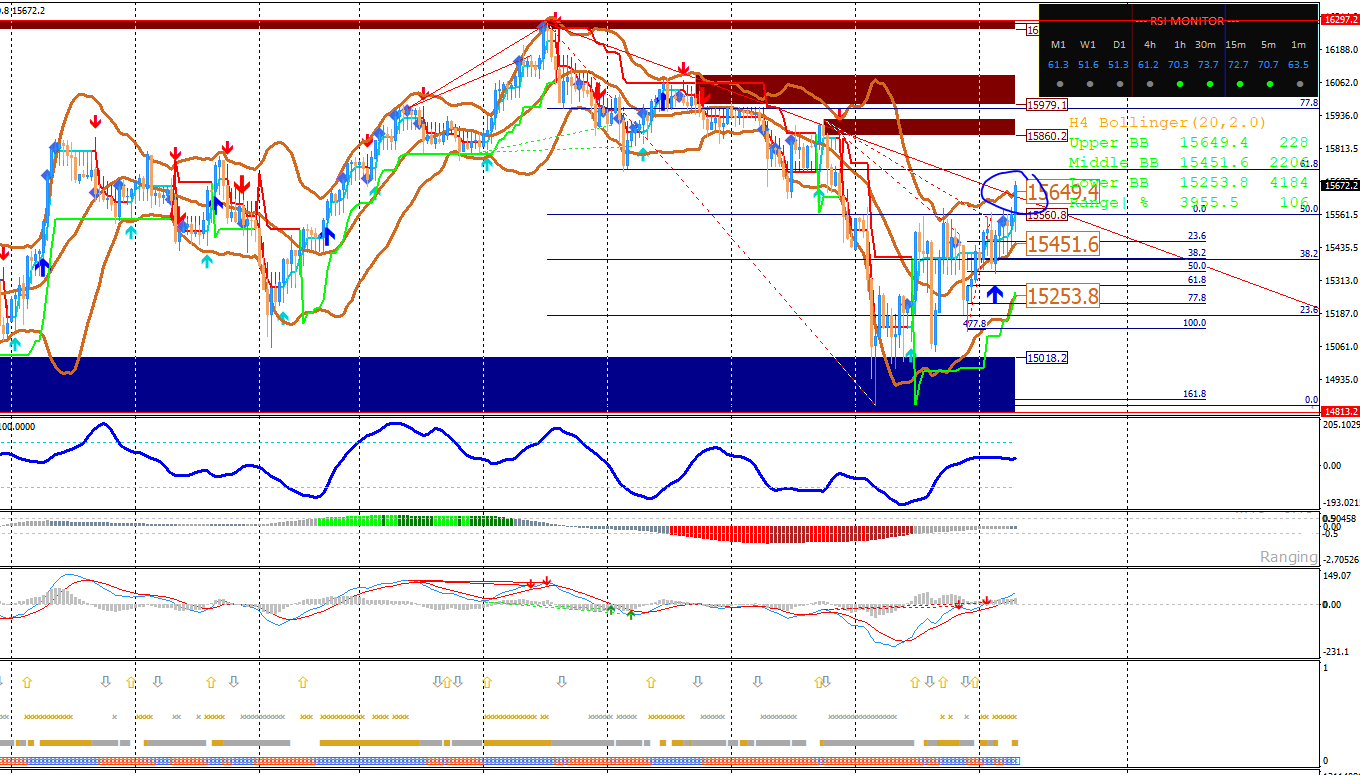Image resolution: width=1360 pixels, height=775 pixels.
Task: Select the D1 column in the RSI Monitor
Action: (x=1120, y=45)
